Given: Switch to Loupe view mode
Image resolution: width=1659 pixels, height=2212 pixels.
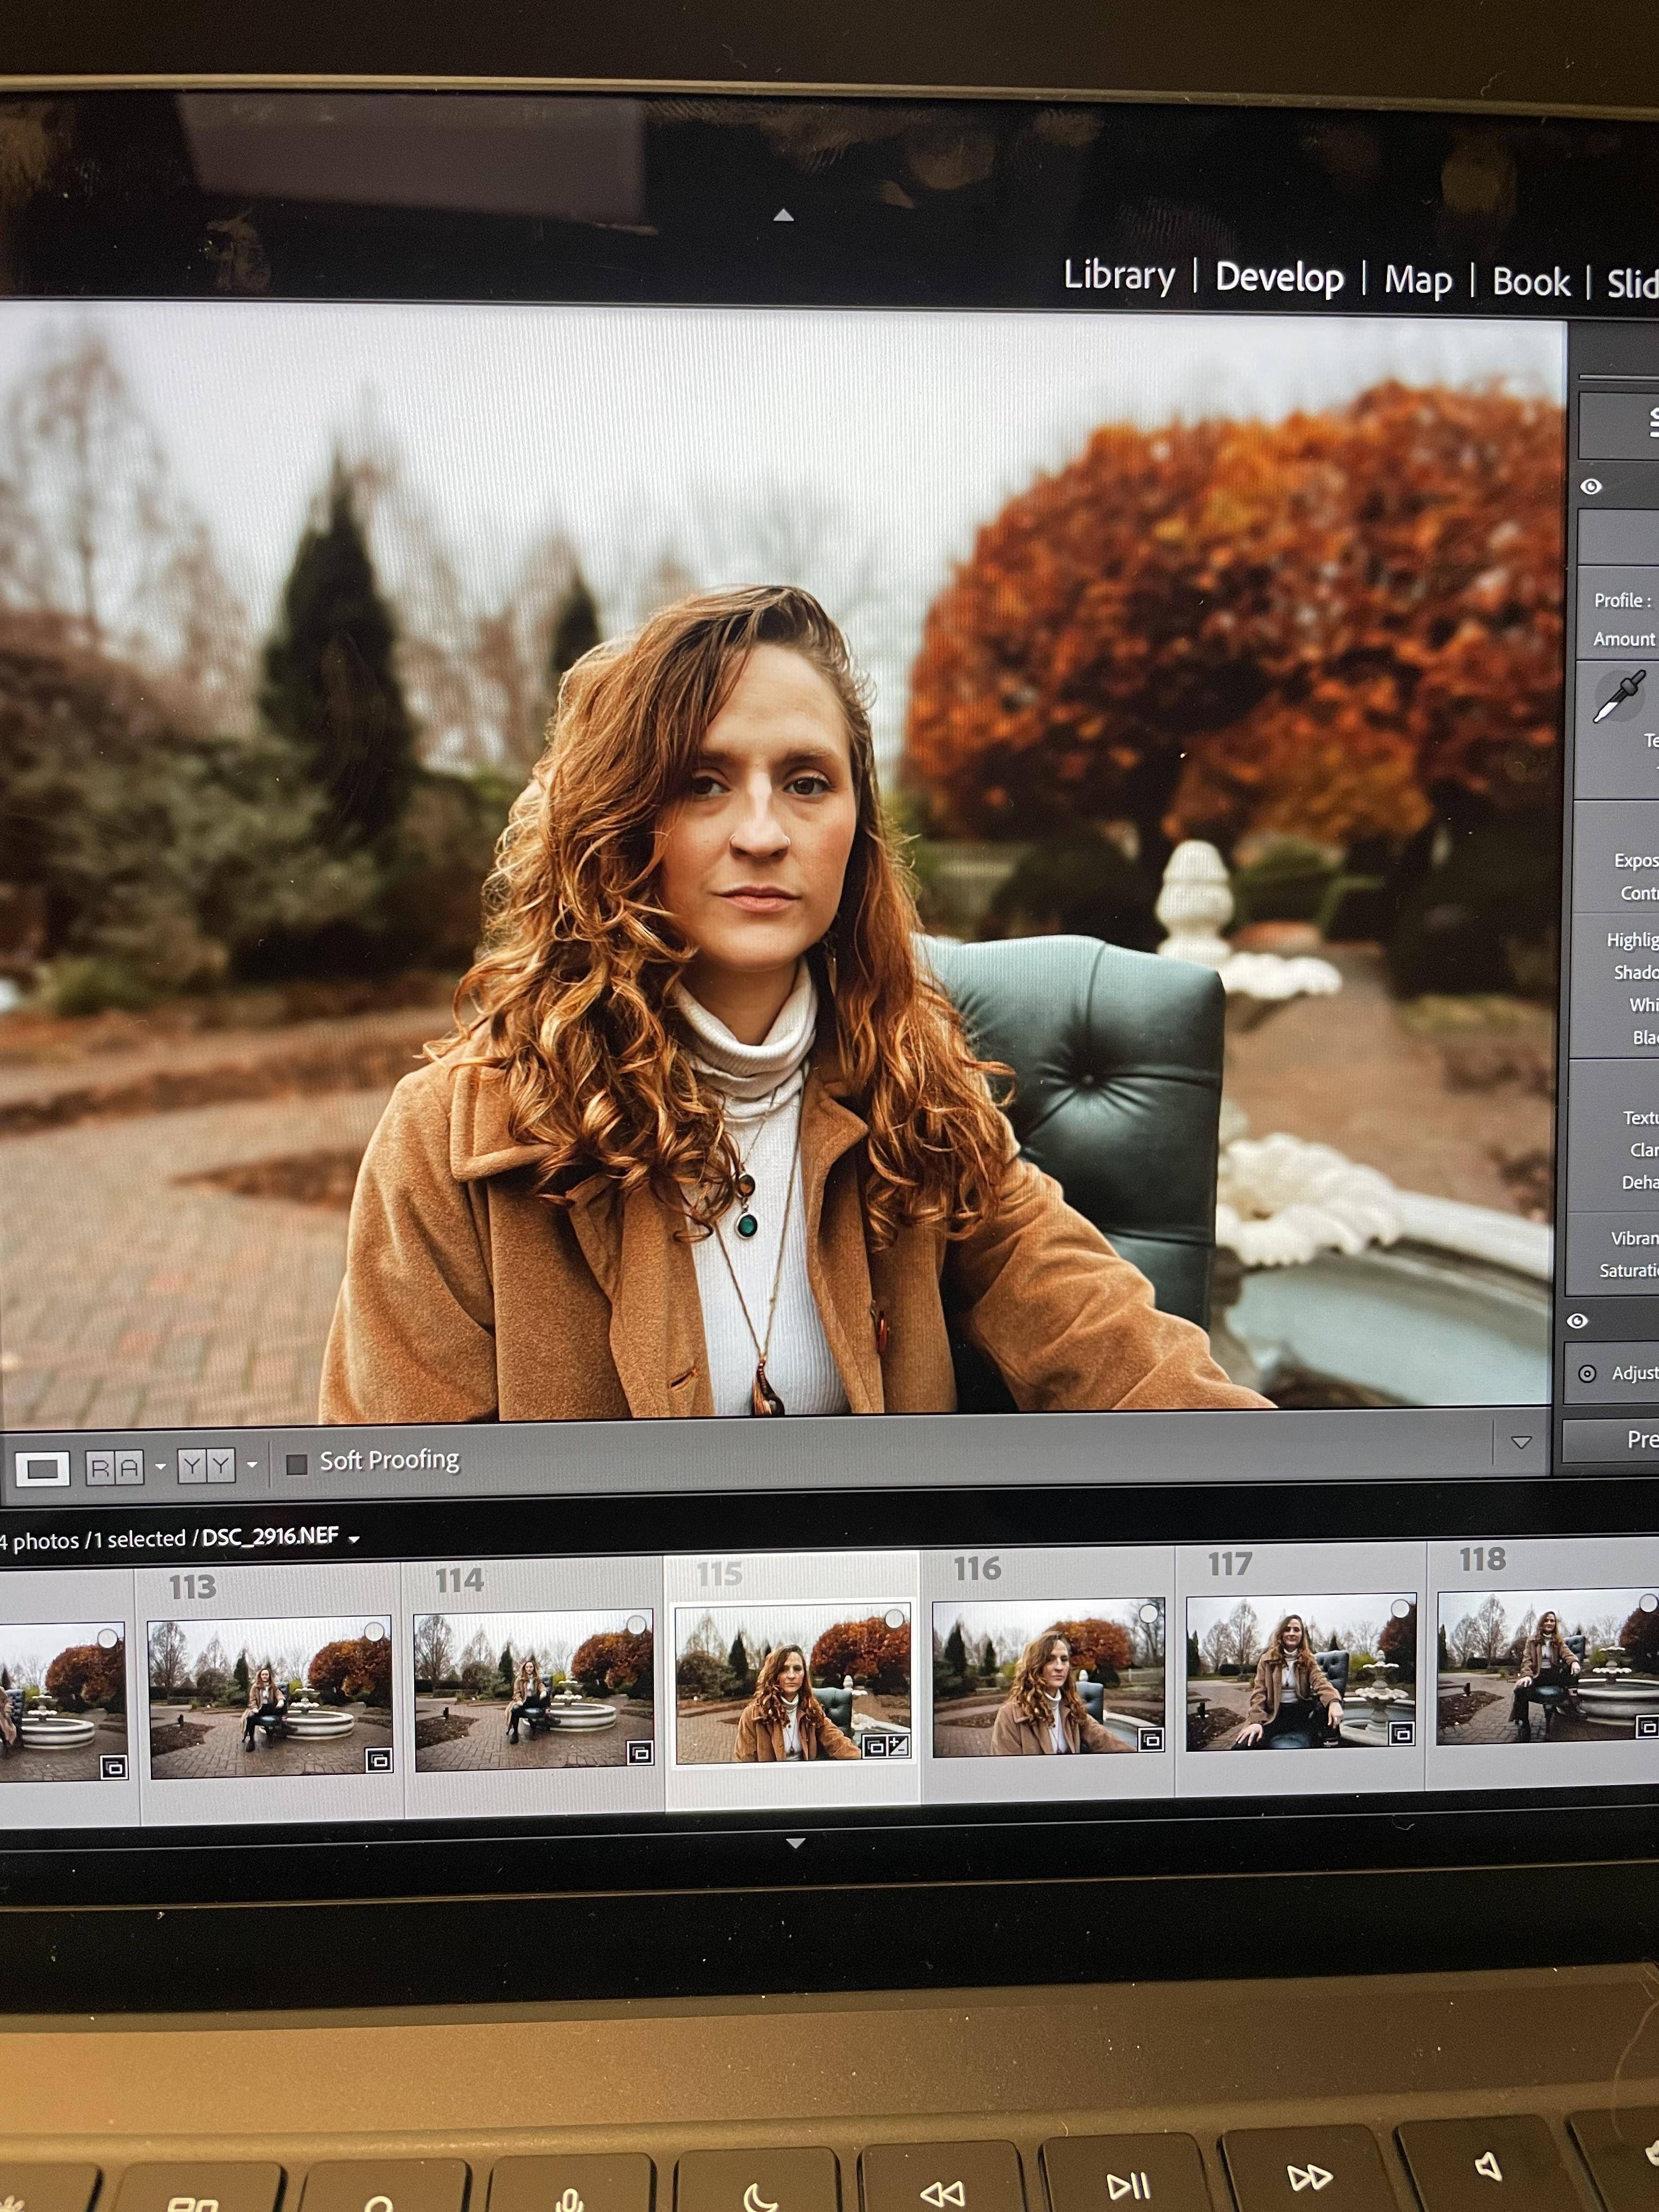Looking at the screenshot, I should click(42, 1468).
